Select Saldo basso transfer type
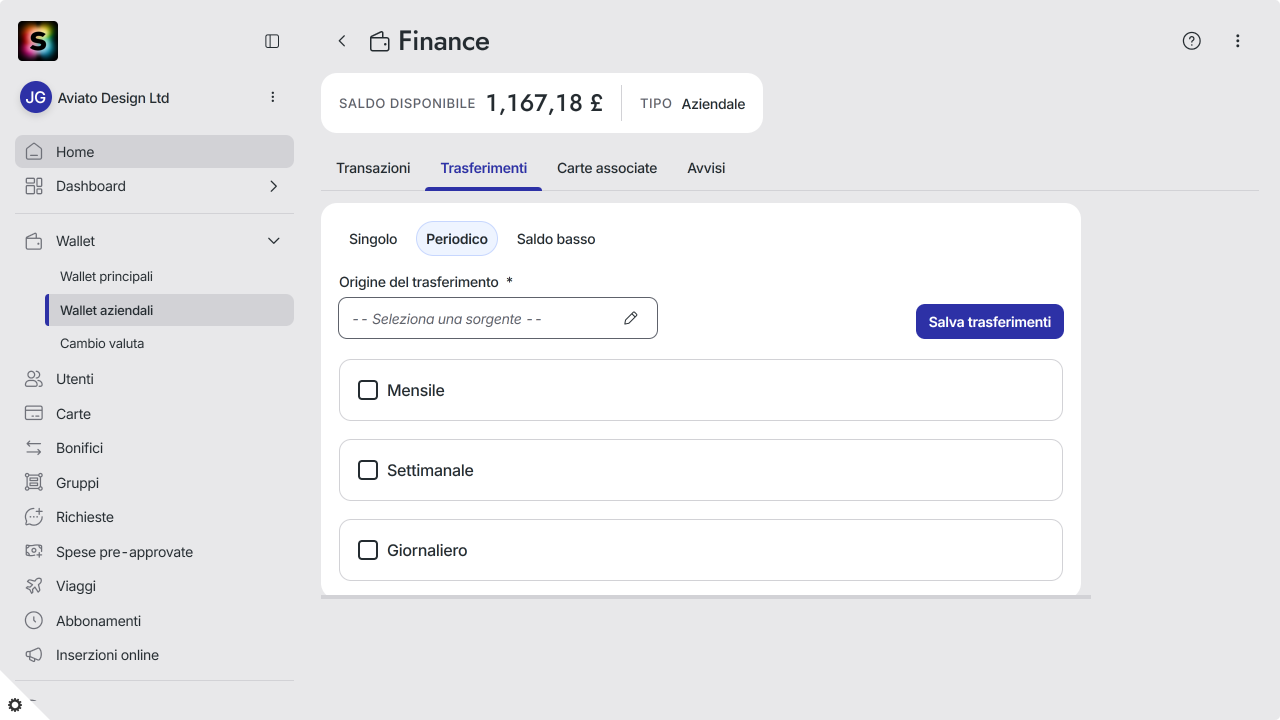Viewport: 1280px width, 720px height. 556,239
